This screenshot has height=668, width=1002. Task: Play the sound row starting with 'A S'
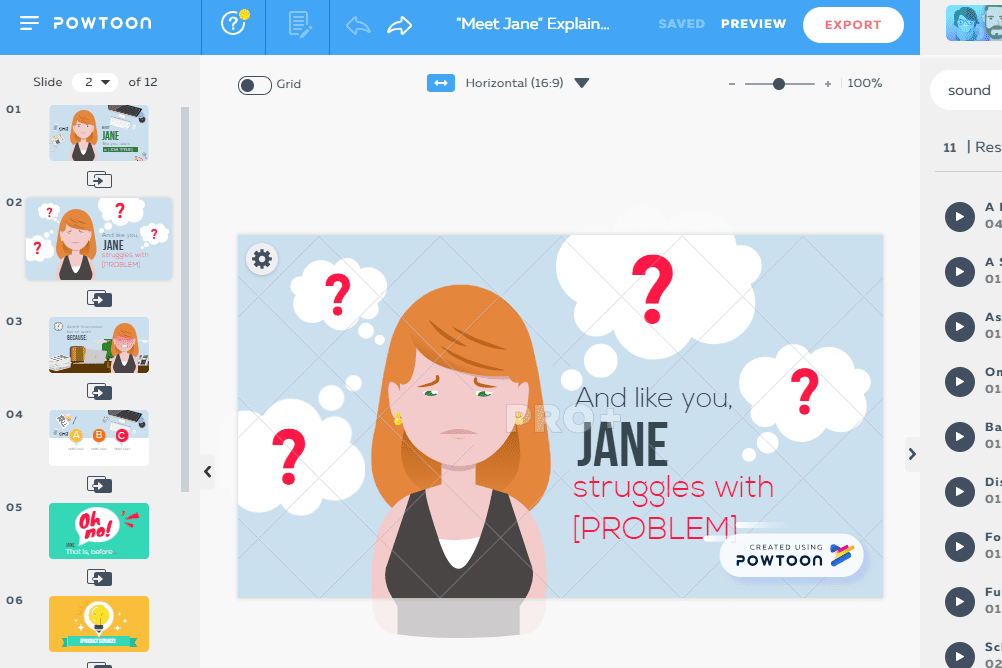(x=959, y=272)
